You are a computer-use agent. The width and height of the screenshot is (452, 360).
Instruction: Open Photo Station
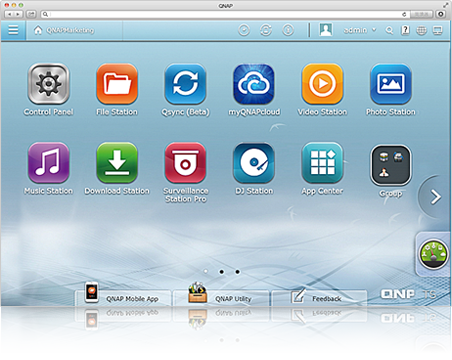[x=391, y=84]
